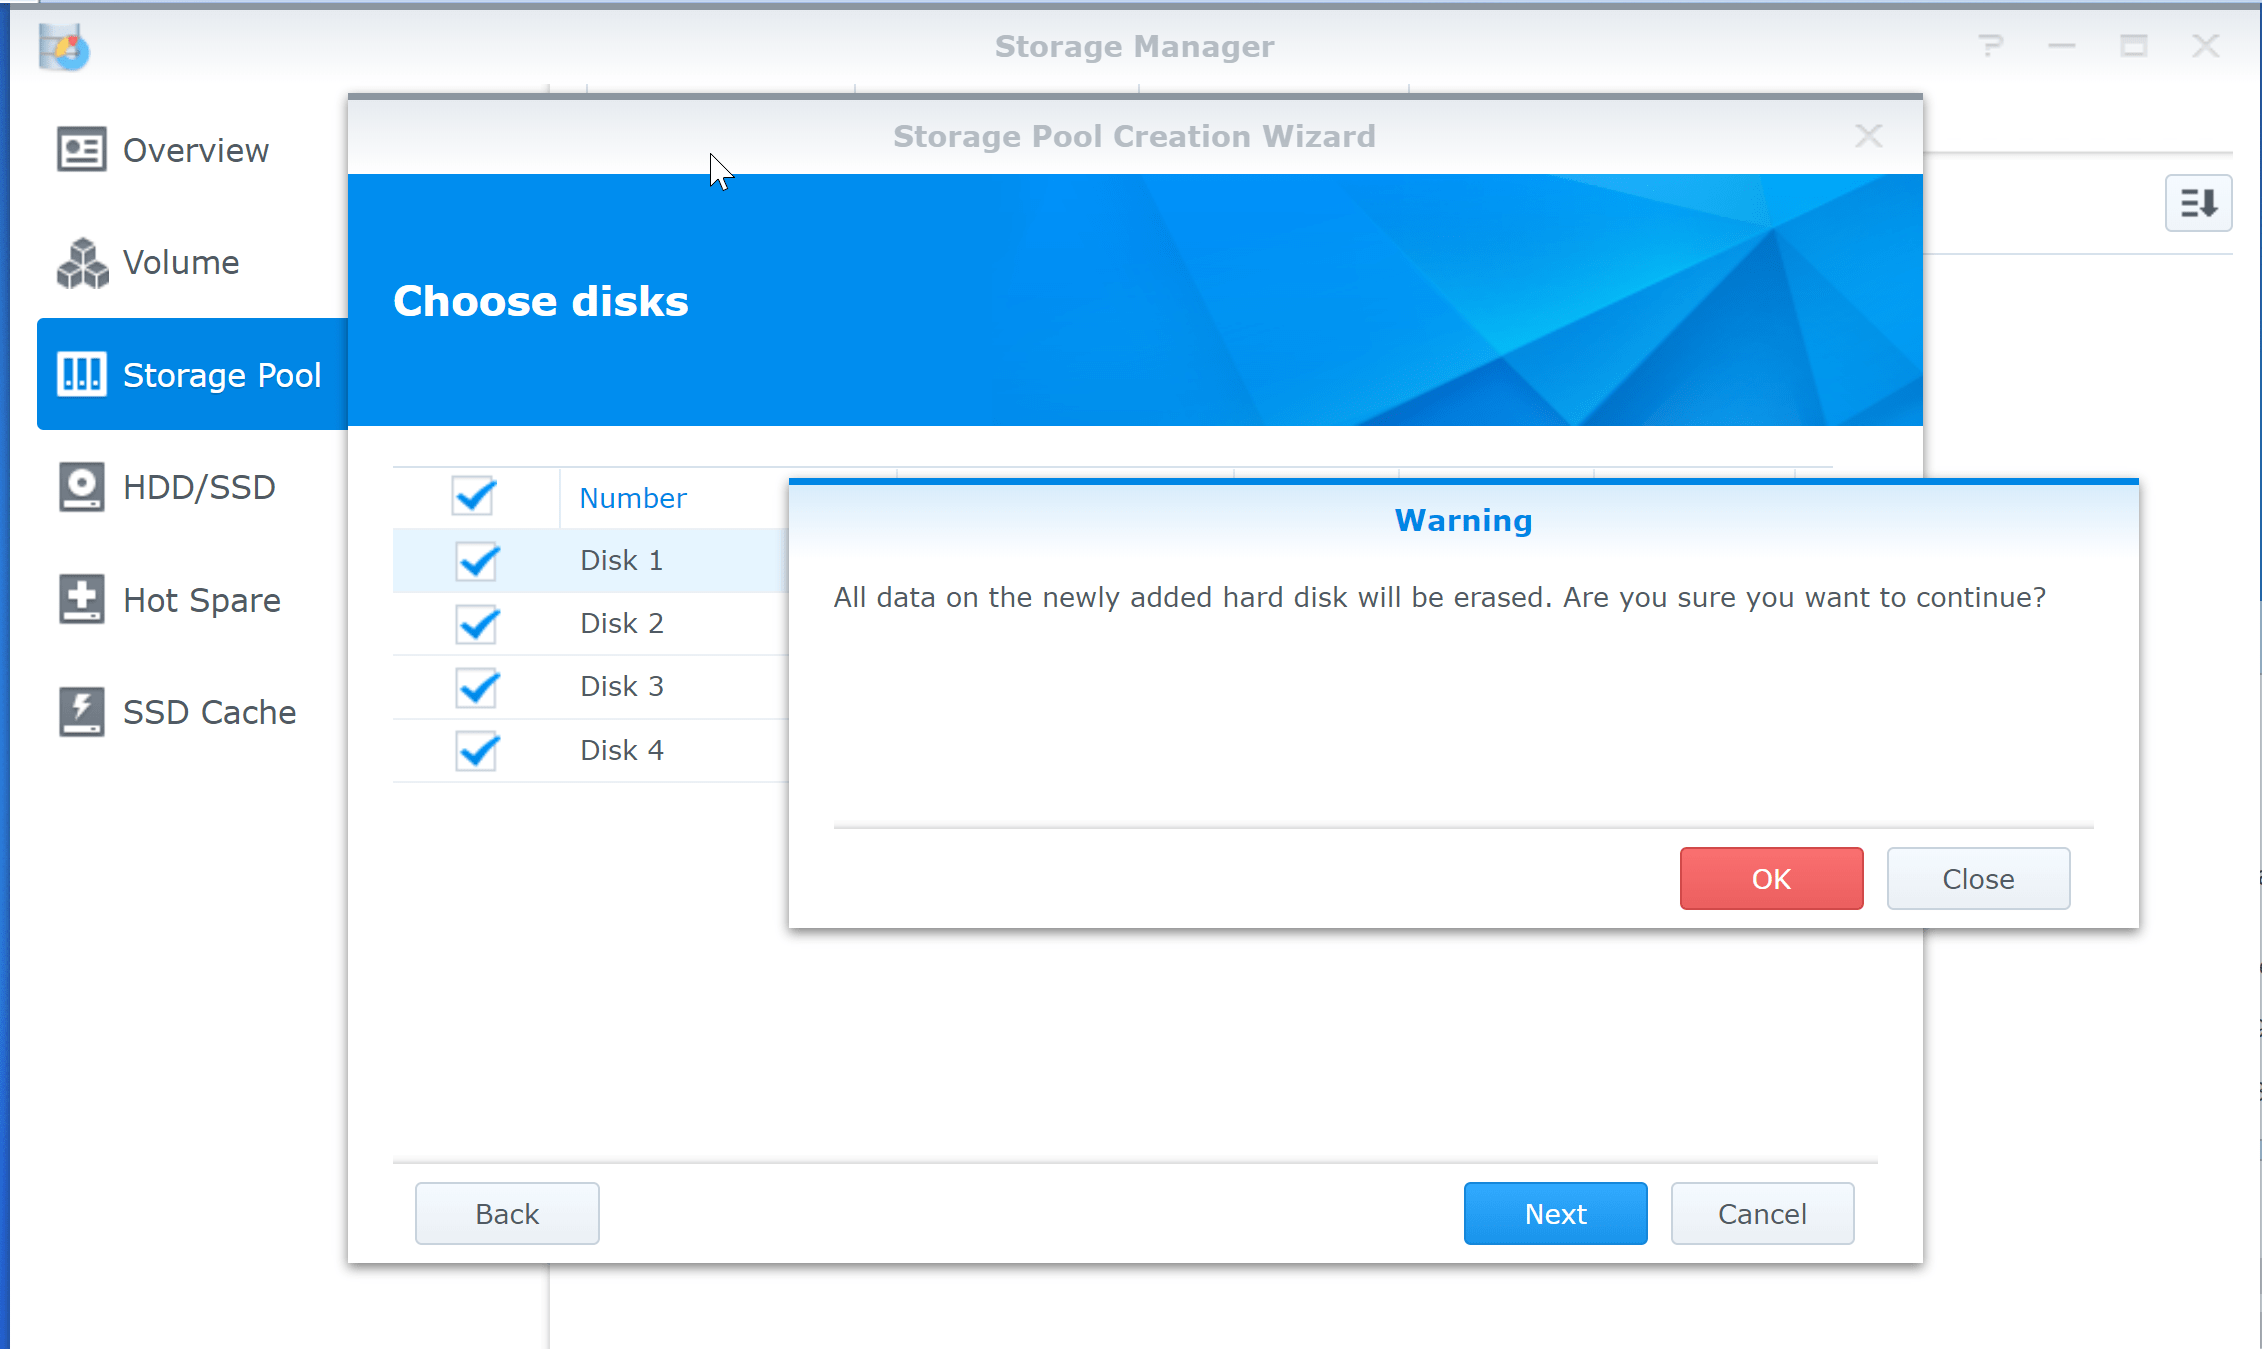
Task: Click the Storage Manager application icon
Action: coord(64,46)
